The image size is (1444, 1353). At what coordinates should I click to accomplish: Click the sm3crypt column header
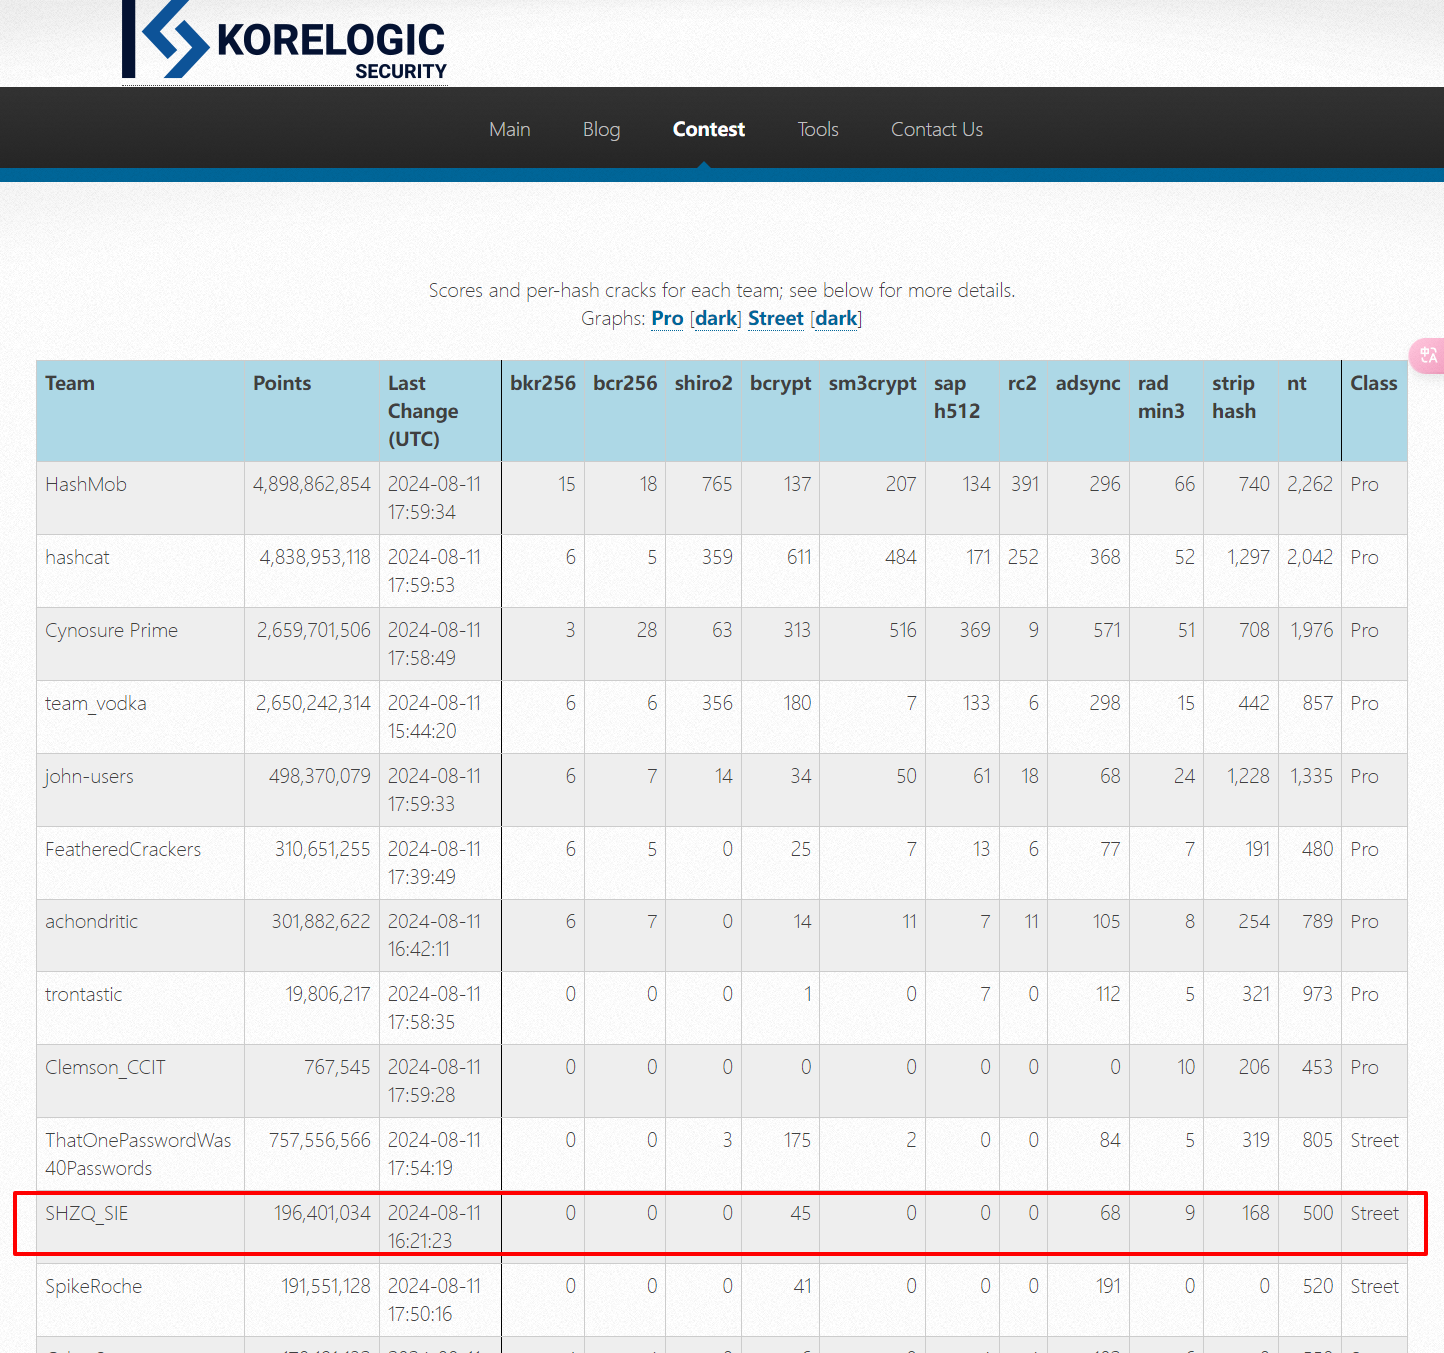(872, 383)
